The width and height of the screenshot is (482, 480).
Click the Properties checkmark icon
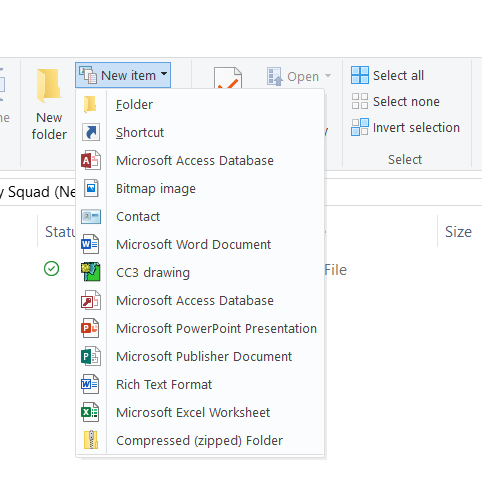pos(228,78)
